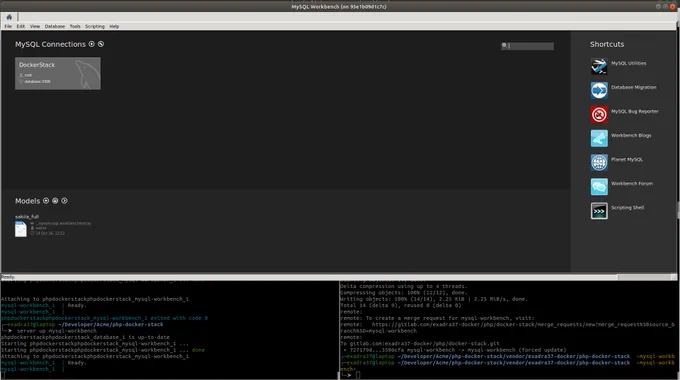
Task: Open the sakila_full model file icon
Action: [21, 229]
